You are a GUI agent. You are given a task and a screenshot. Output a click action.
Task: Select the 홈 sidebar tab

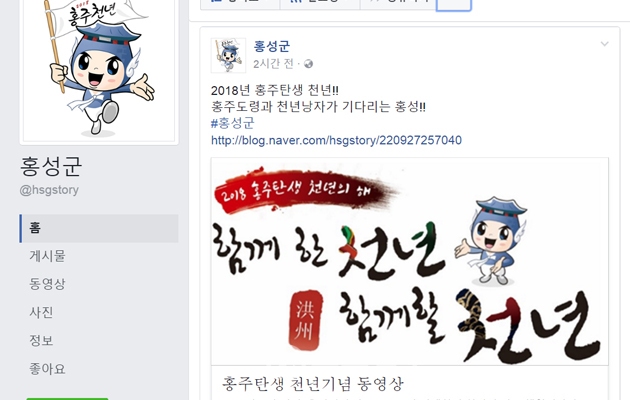(x=99, y=229)
